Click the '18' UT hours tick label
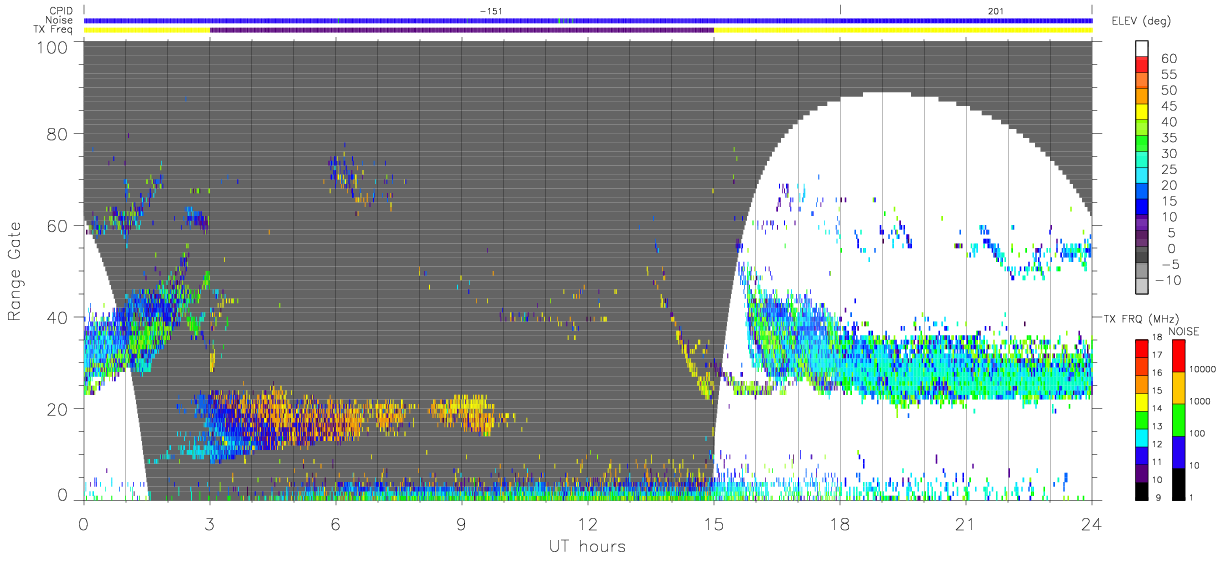The height and width of the screenshot is (567, 1228). coord(840,523)
